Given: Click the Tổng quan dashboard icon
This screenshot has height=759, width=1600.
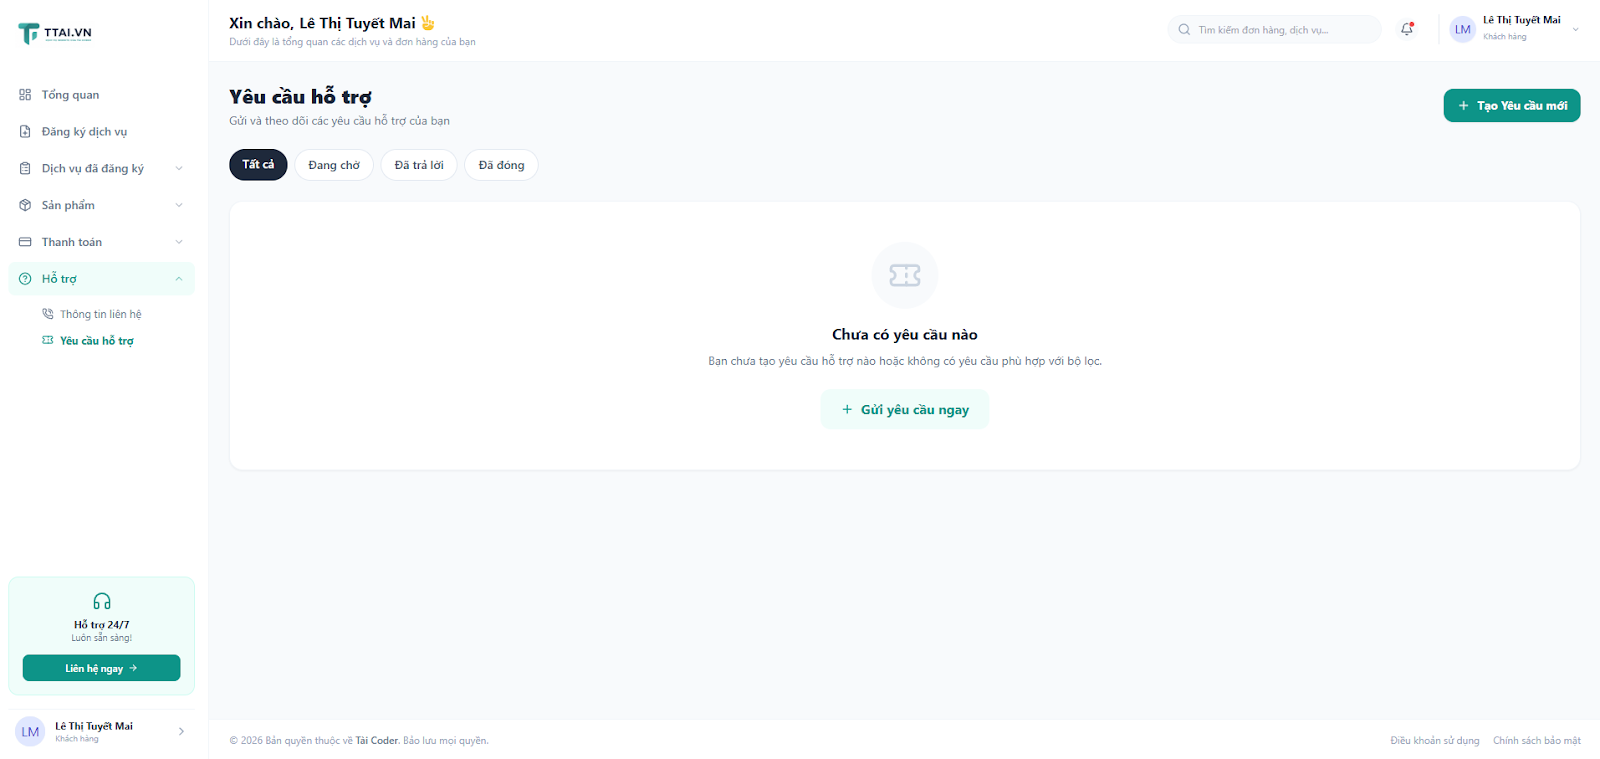Looking at the screenshot, I should [25, 95].
